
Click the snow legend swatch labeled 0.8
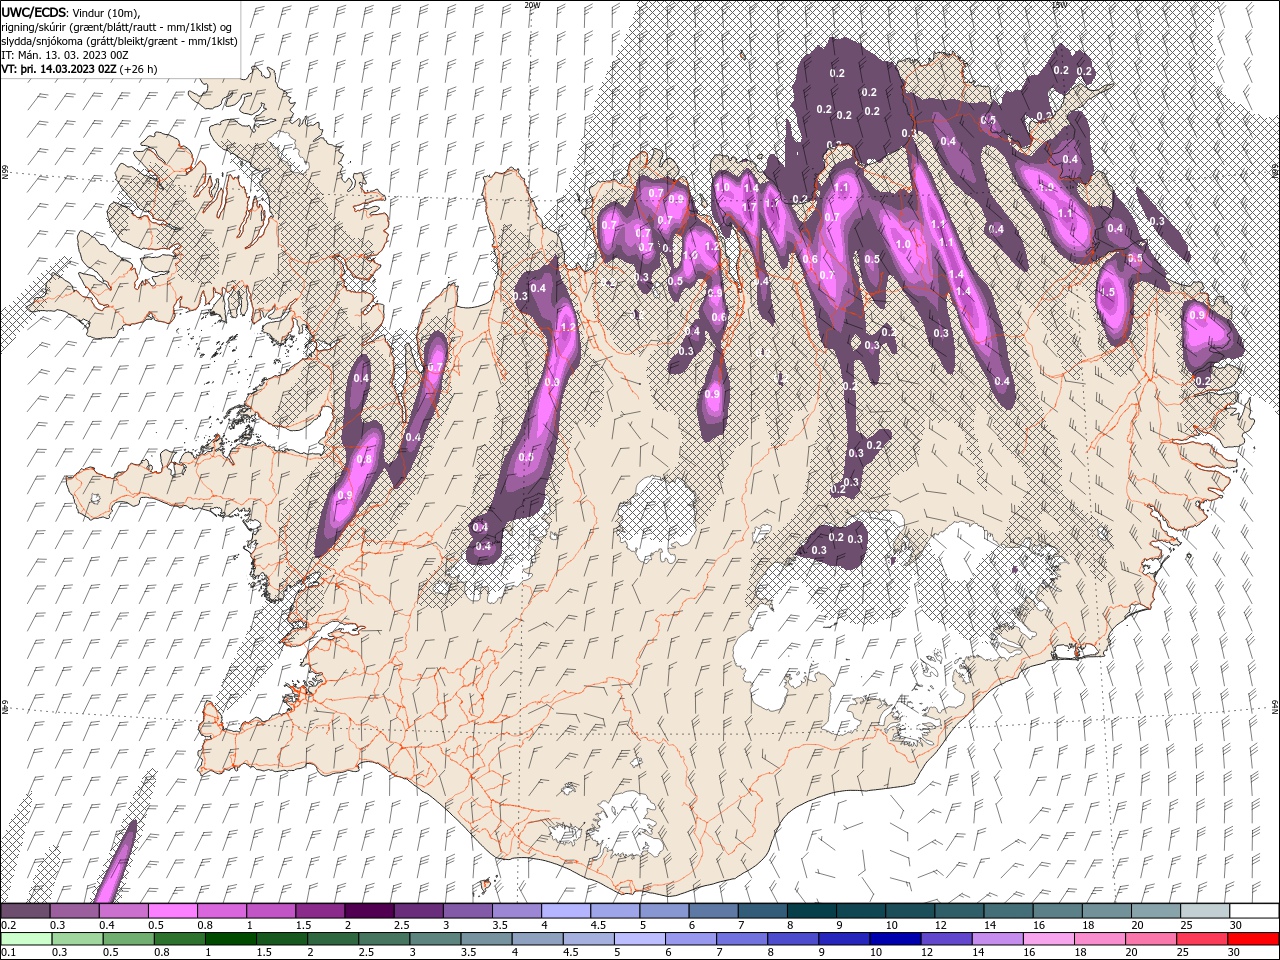tap(221, 911)
